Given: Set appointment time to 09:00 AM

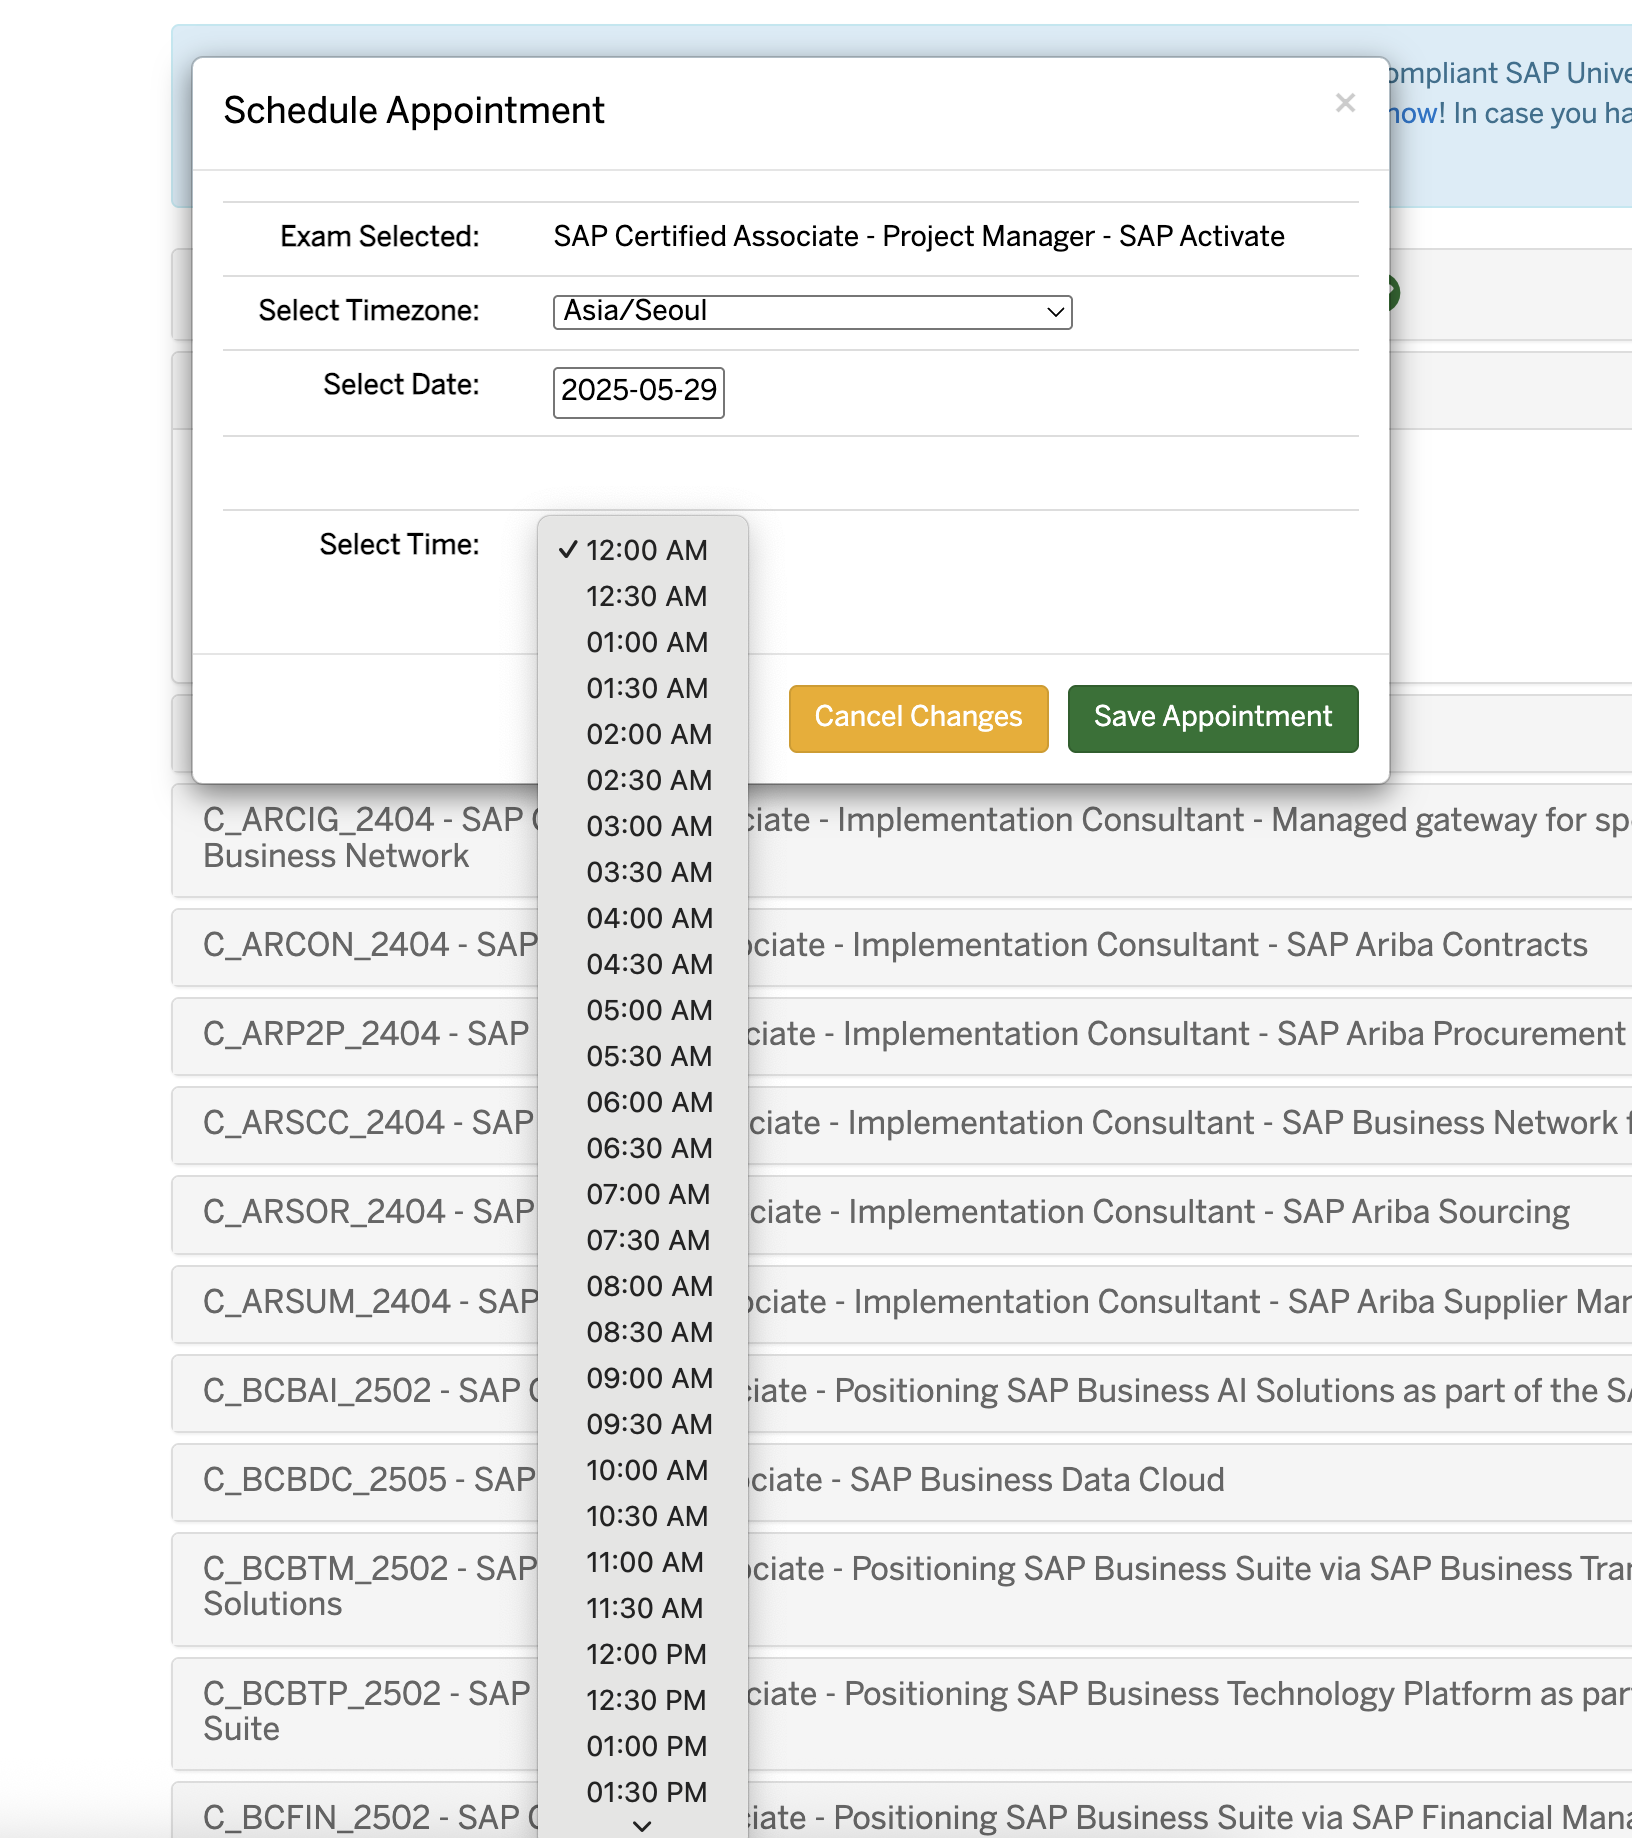Looking at the screenshot, I should coord(643,1378).
